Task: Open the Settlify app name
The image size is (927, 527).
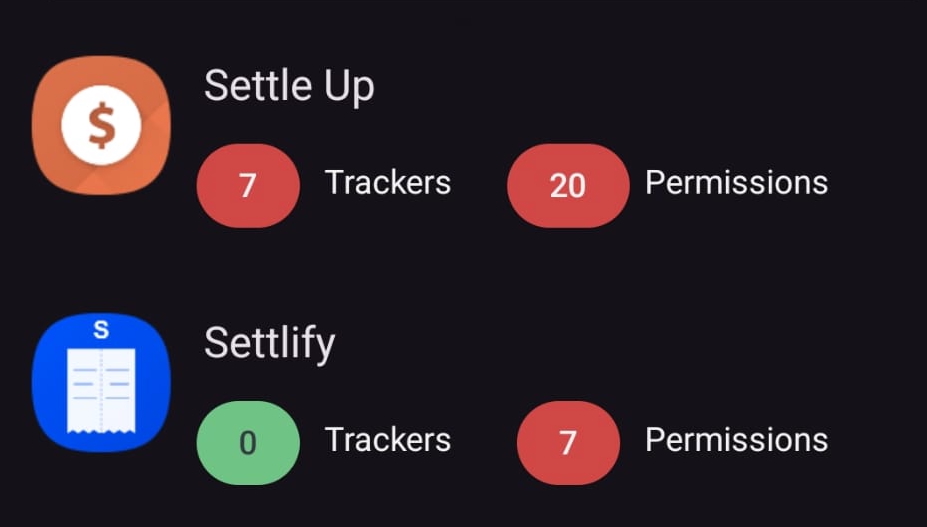Action: point(269,344)
